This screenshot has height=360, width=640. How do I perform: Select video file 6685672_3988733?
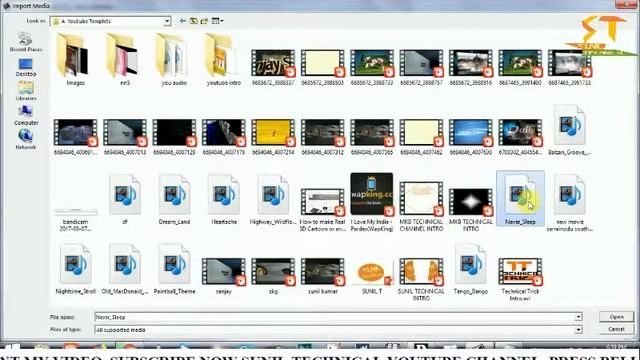click(372, 67)
